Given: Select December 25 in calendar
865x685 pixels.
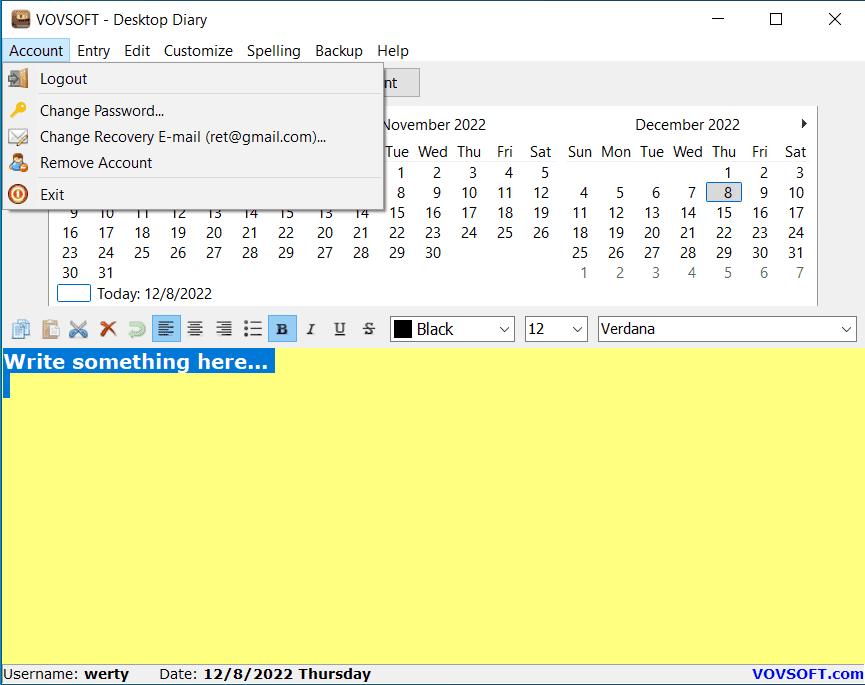Looking at the screenshot, I should (580, 253).
